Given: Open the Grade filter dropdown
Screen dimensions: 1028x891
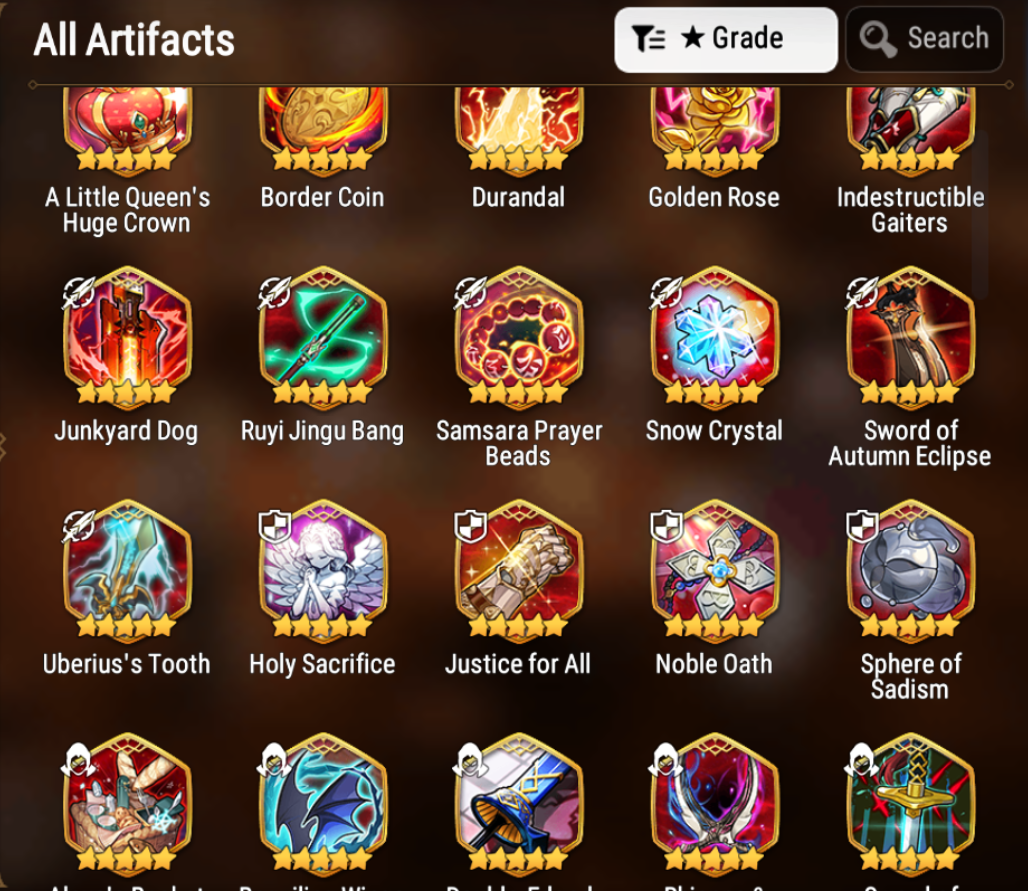Looking at the screenshot, I should [726, 39].
